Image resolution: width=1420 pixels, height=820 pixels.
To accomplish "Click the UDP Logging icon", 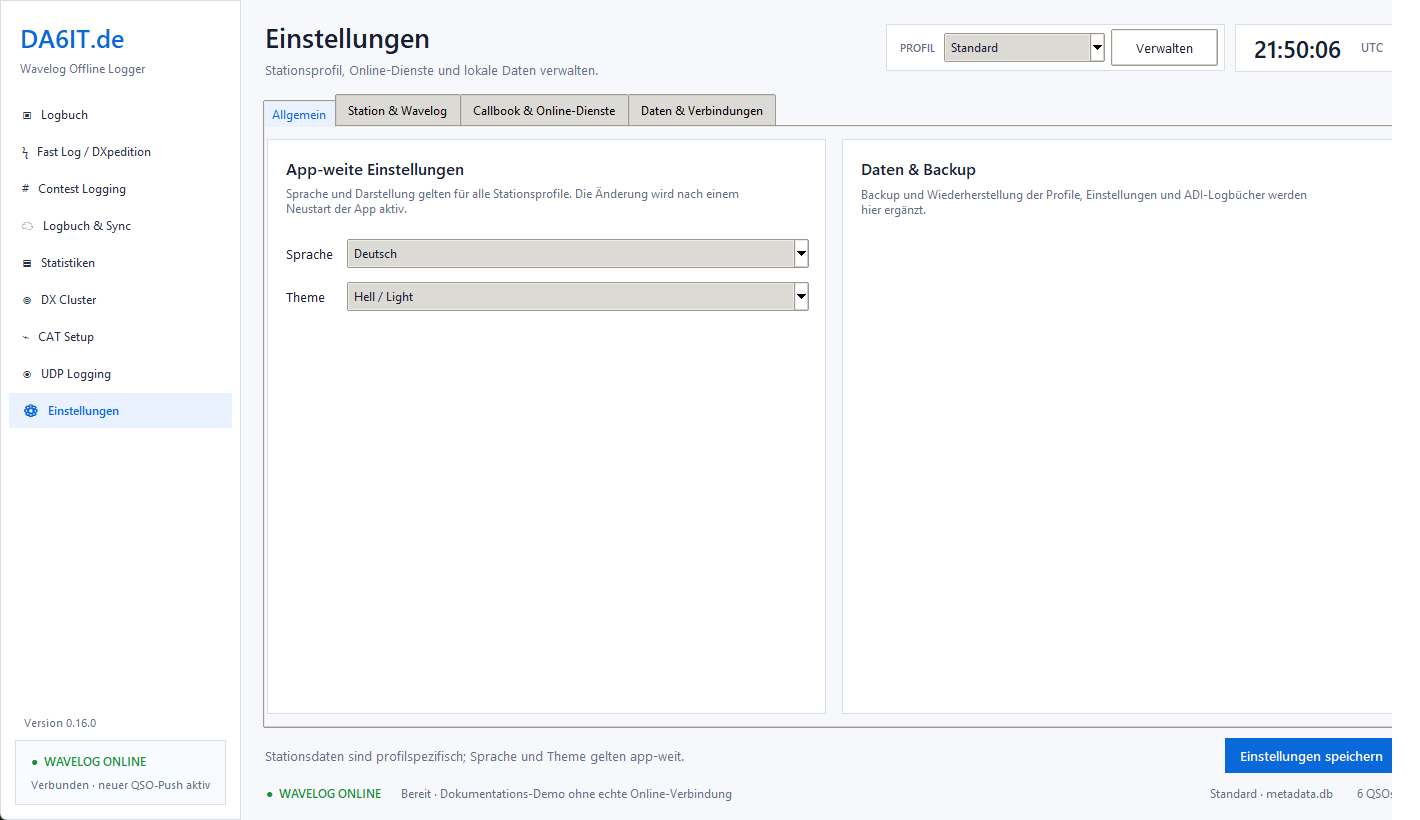I will tap(27, 374).
